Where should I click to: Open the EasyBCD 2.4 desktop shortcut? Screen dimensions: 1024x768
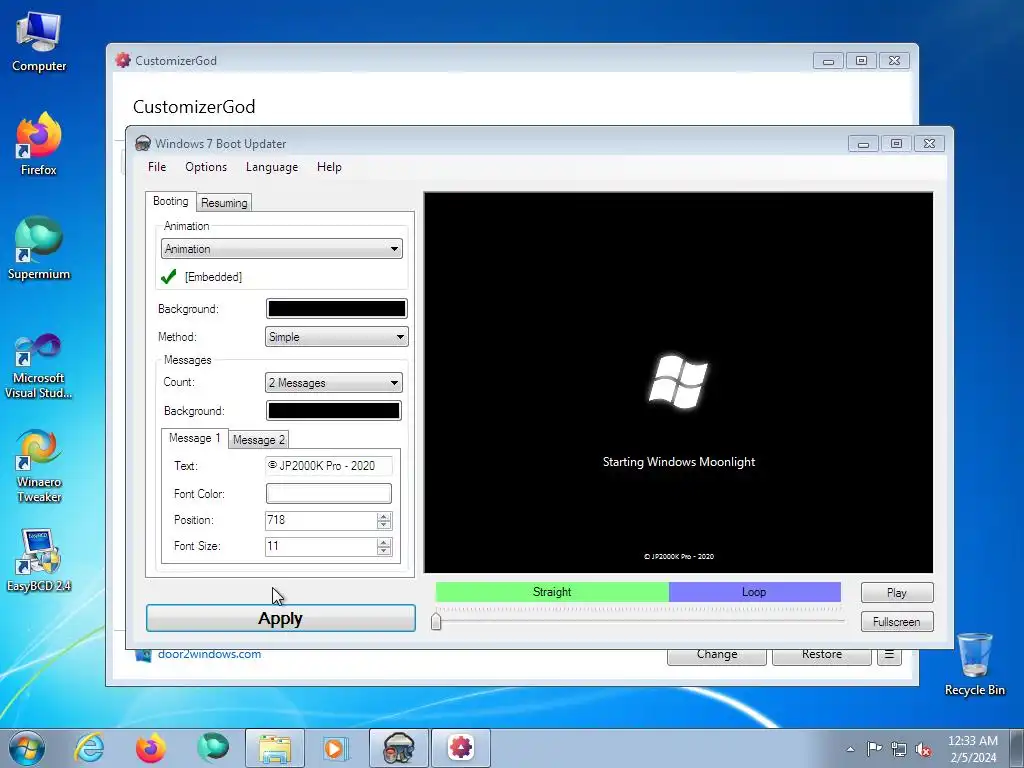click(x=39, y=560)
